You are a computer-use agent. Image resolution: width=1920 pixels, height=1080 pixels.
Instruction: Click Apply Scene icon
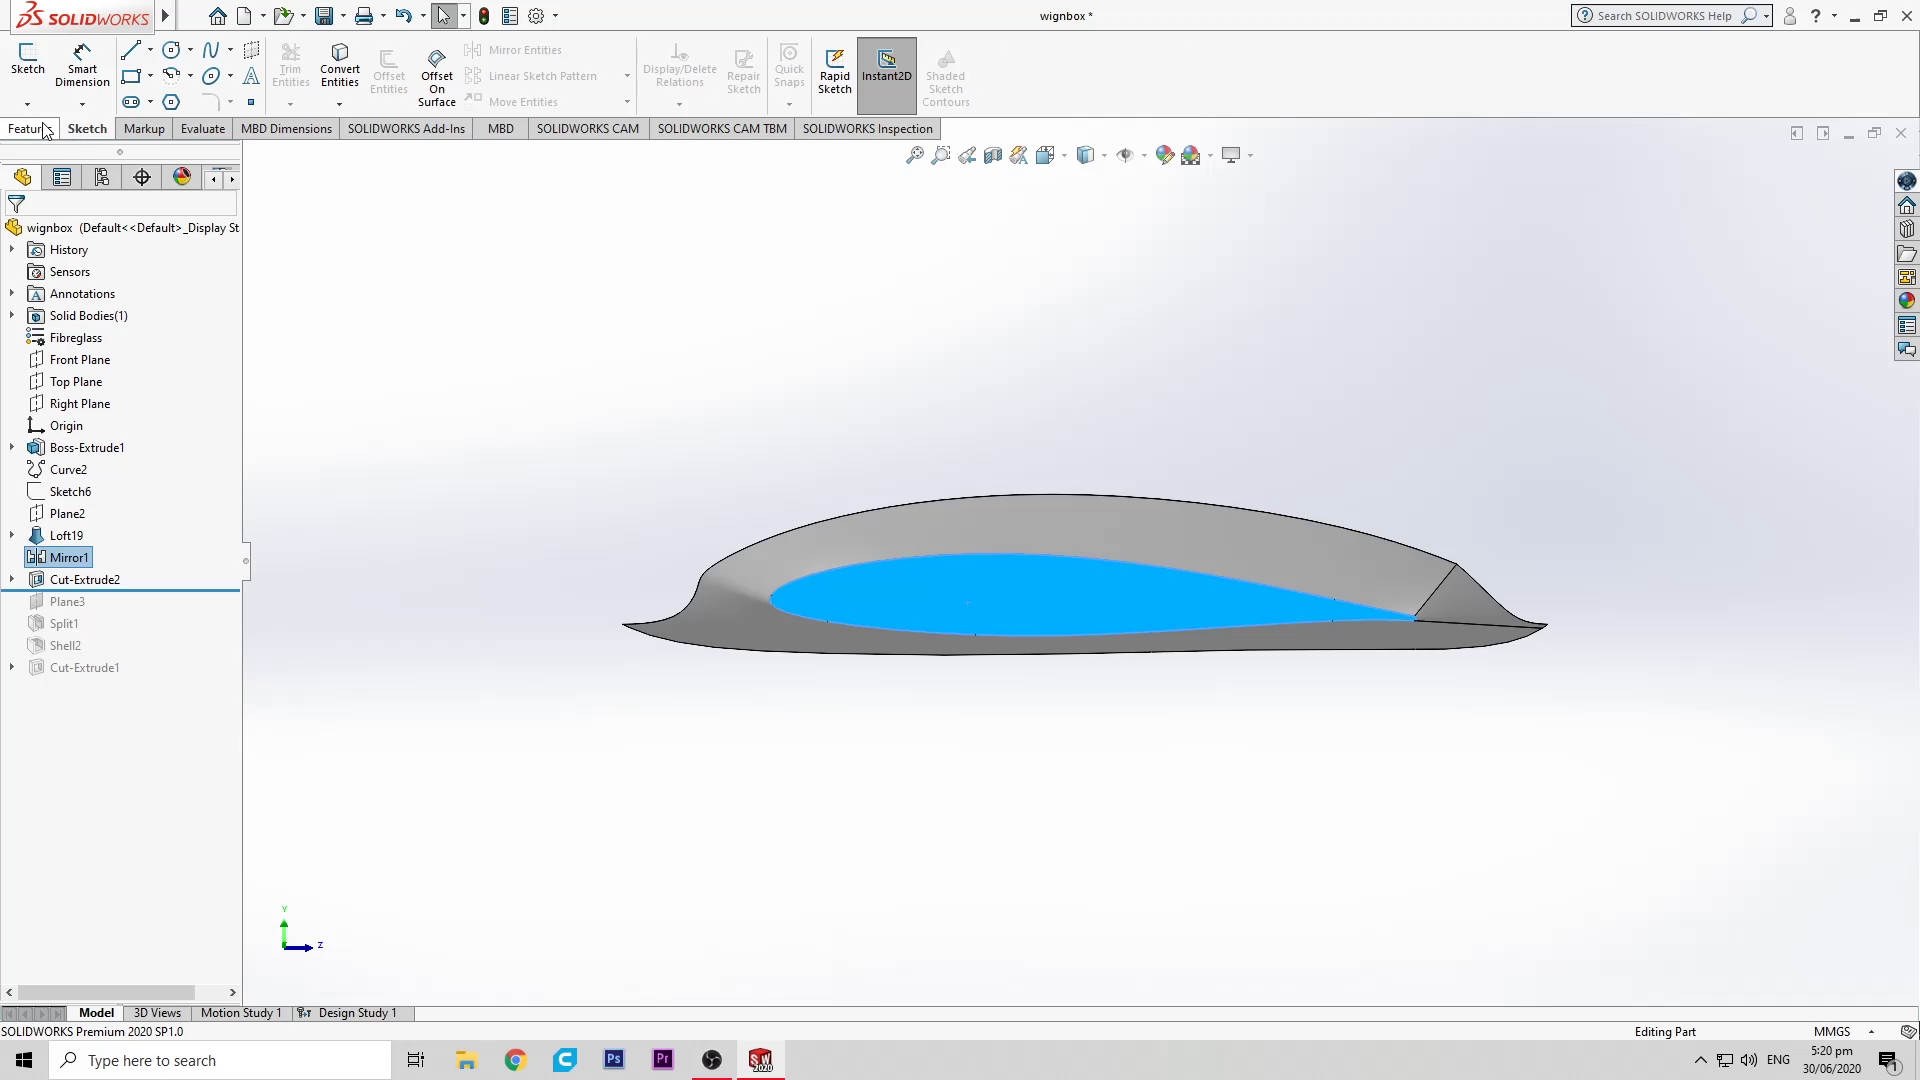pyautogui.click(x=1190, y=155)
